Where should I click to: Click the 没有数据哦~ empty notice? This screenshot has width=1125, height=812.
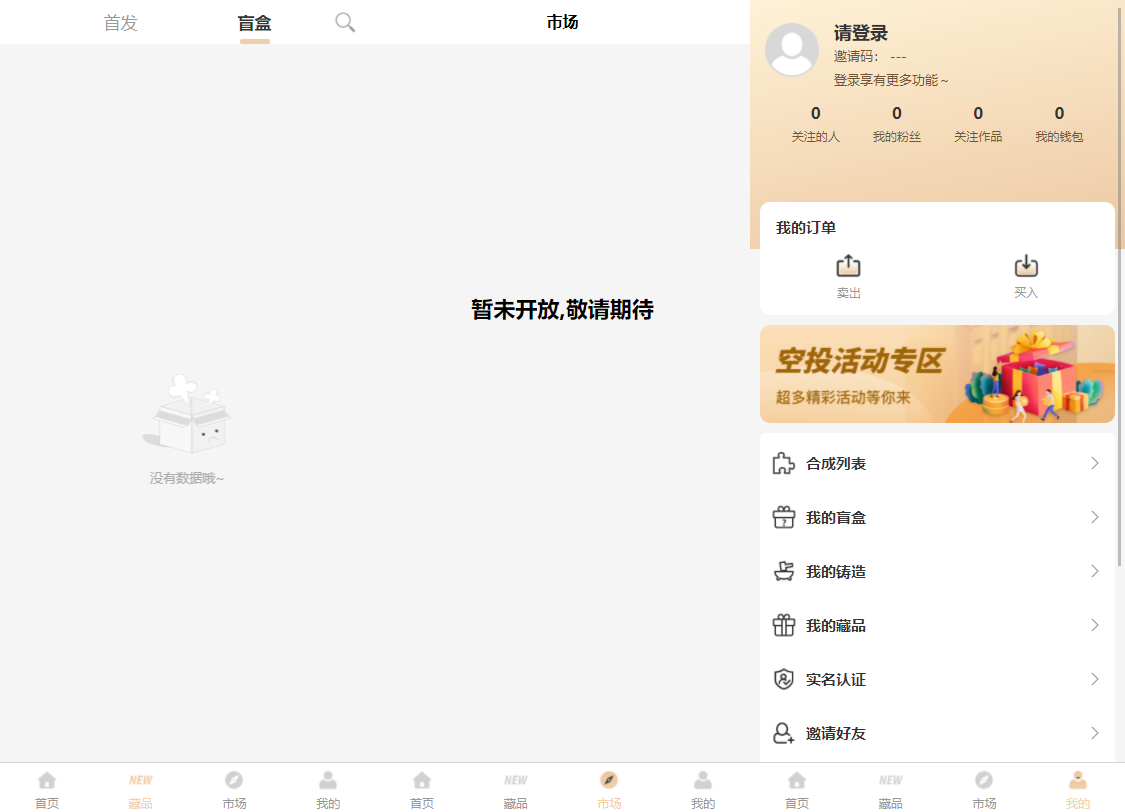(x=187, y=478)
